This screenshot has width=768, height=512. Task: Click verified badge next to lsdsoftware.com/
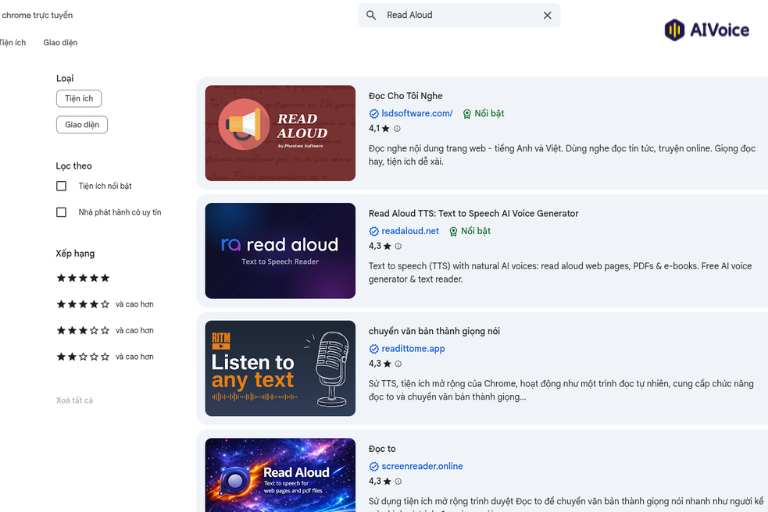point(374,114)
